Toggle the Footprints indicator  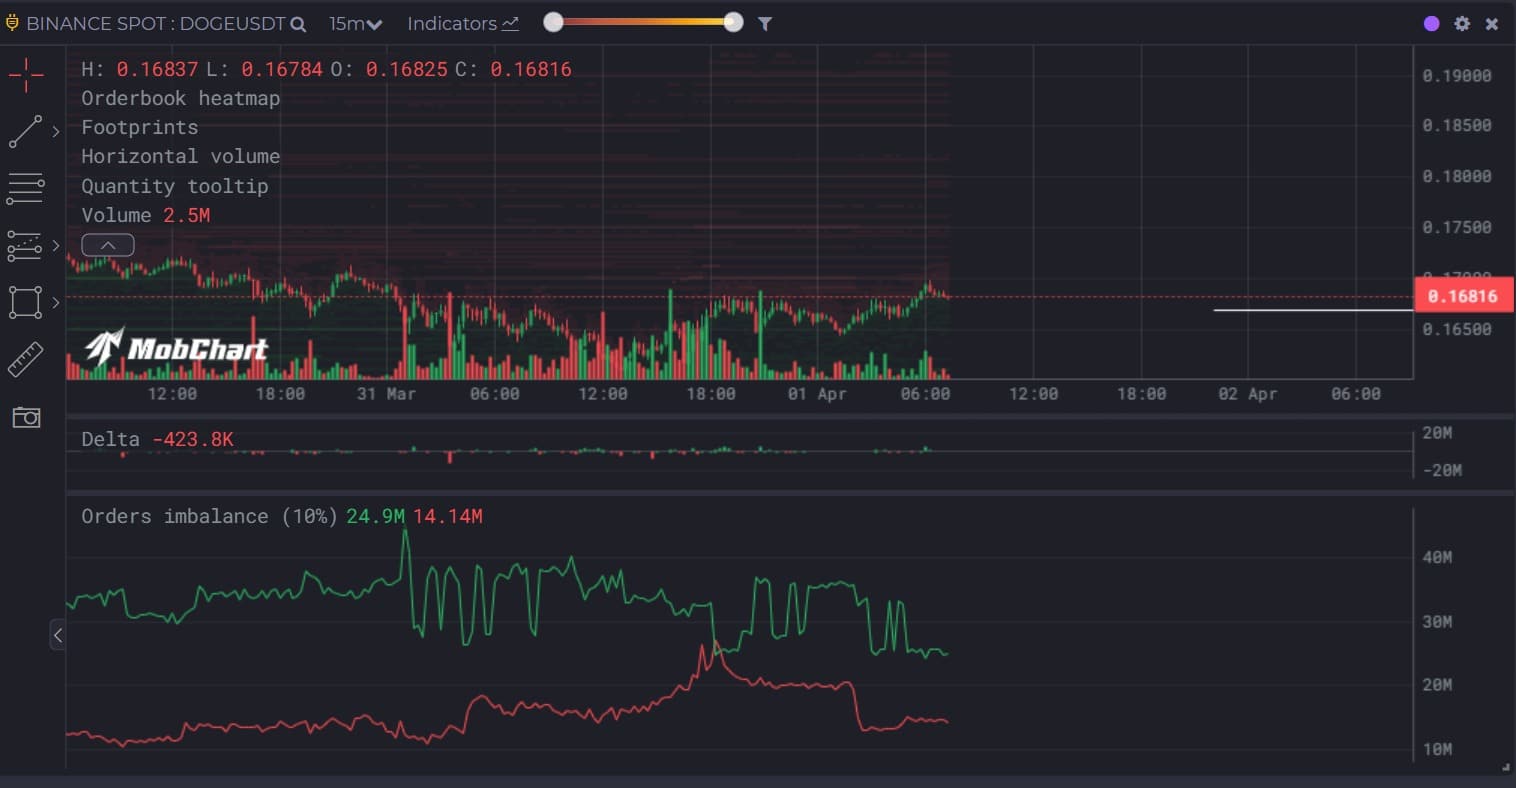[x=139, y=127]
